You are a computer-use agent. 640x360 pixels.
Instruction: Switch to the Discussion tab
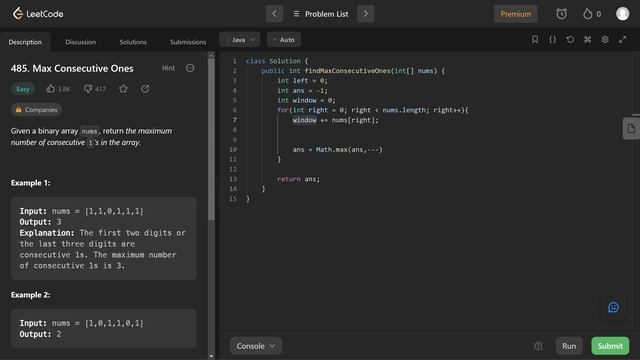pos(81,42)
